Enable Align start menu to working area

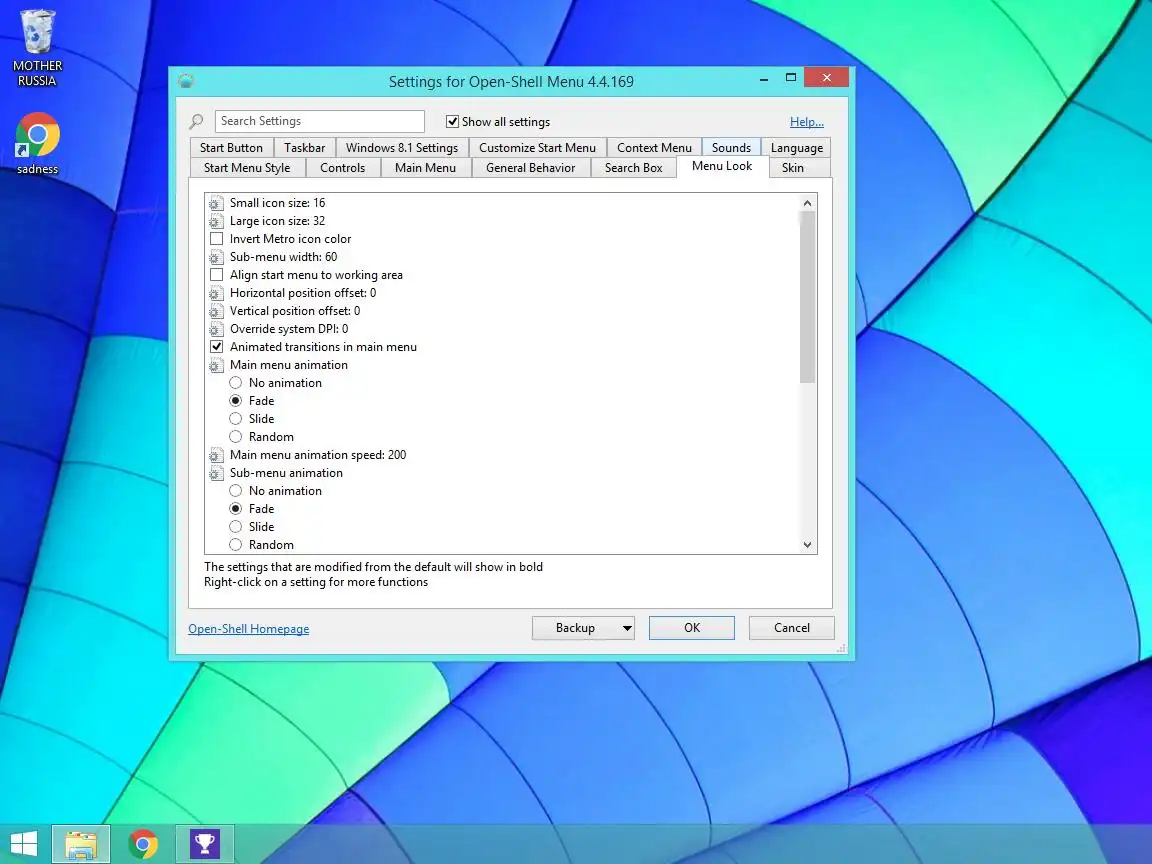[217, 275]
